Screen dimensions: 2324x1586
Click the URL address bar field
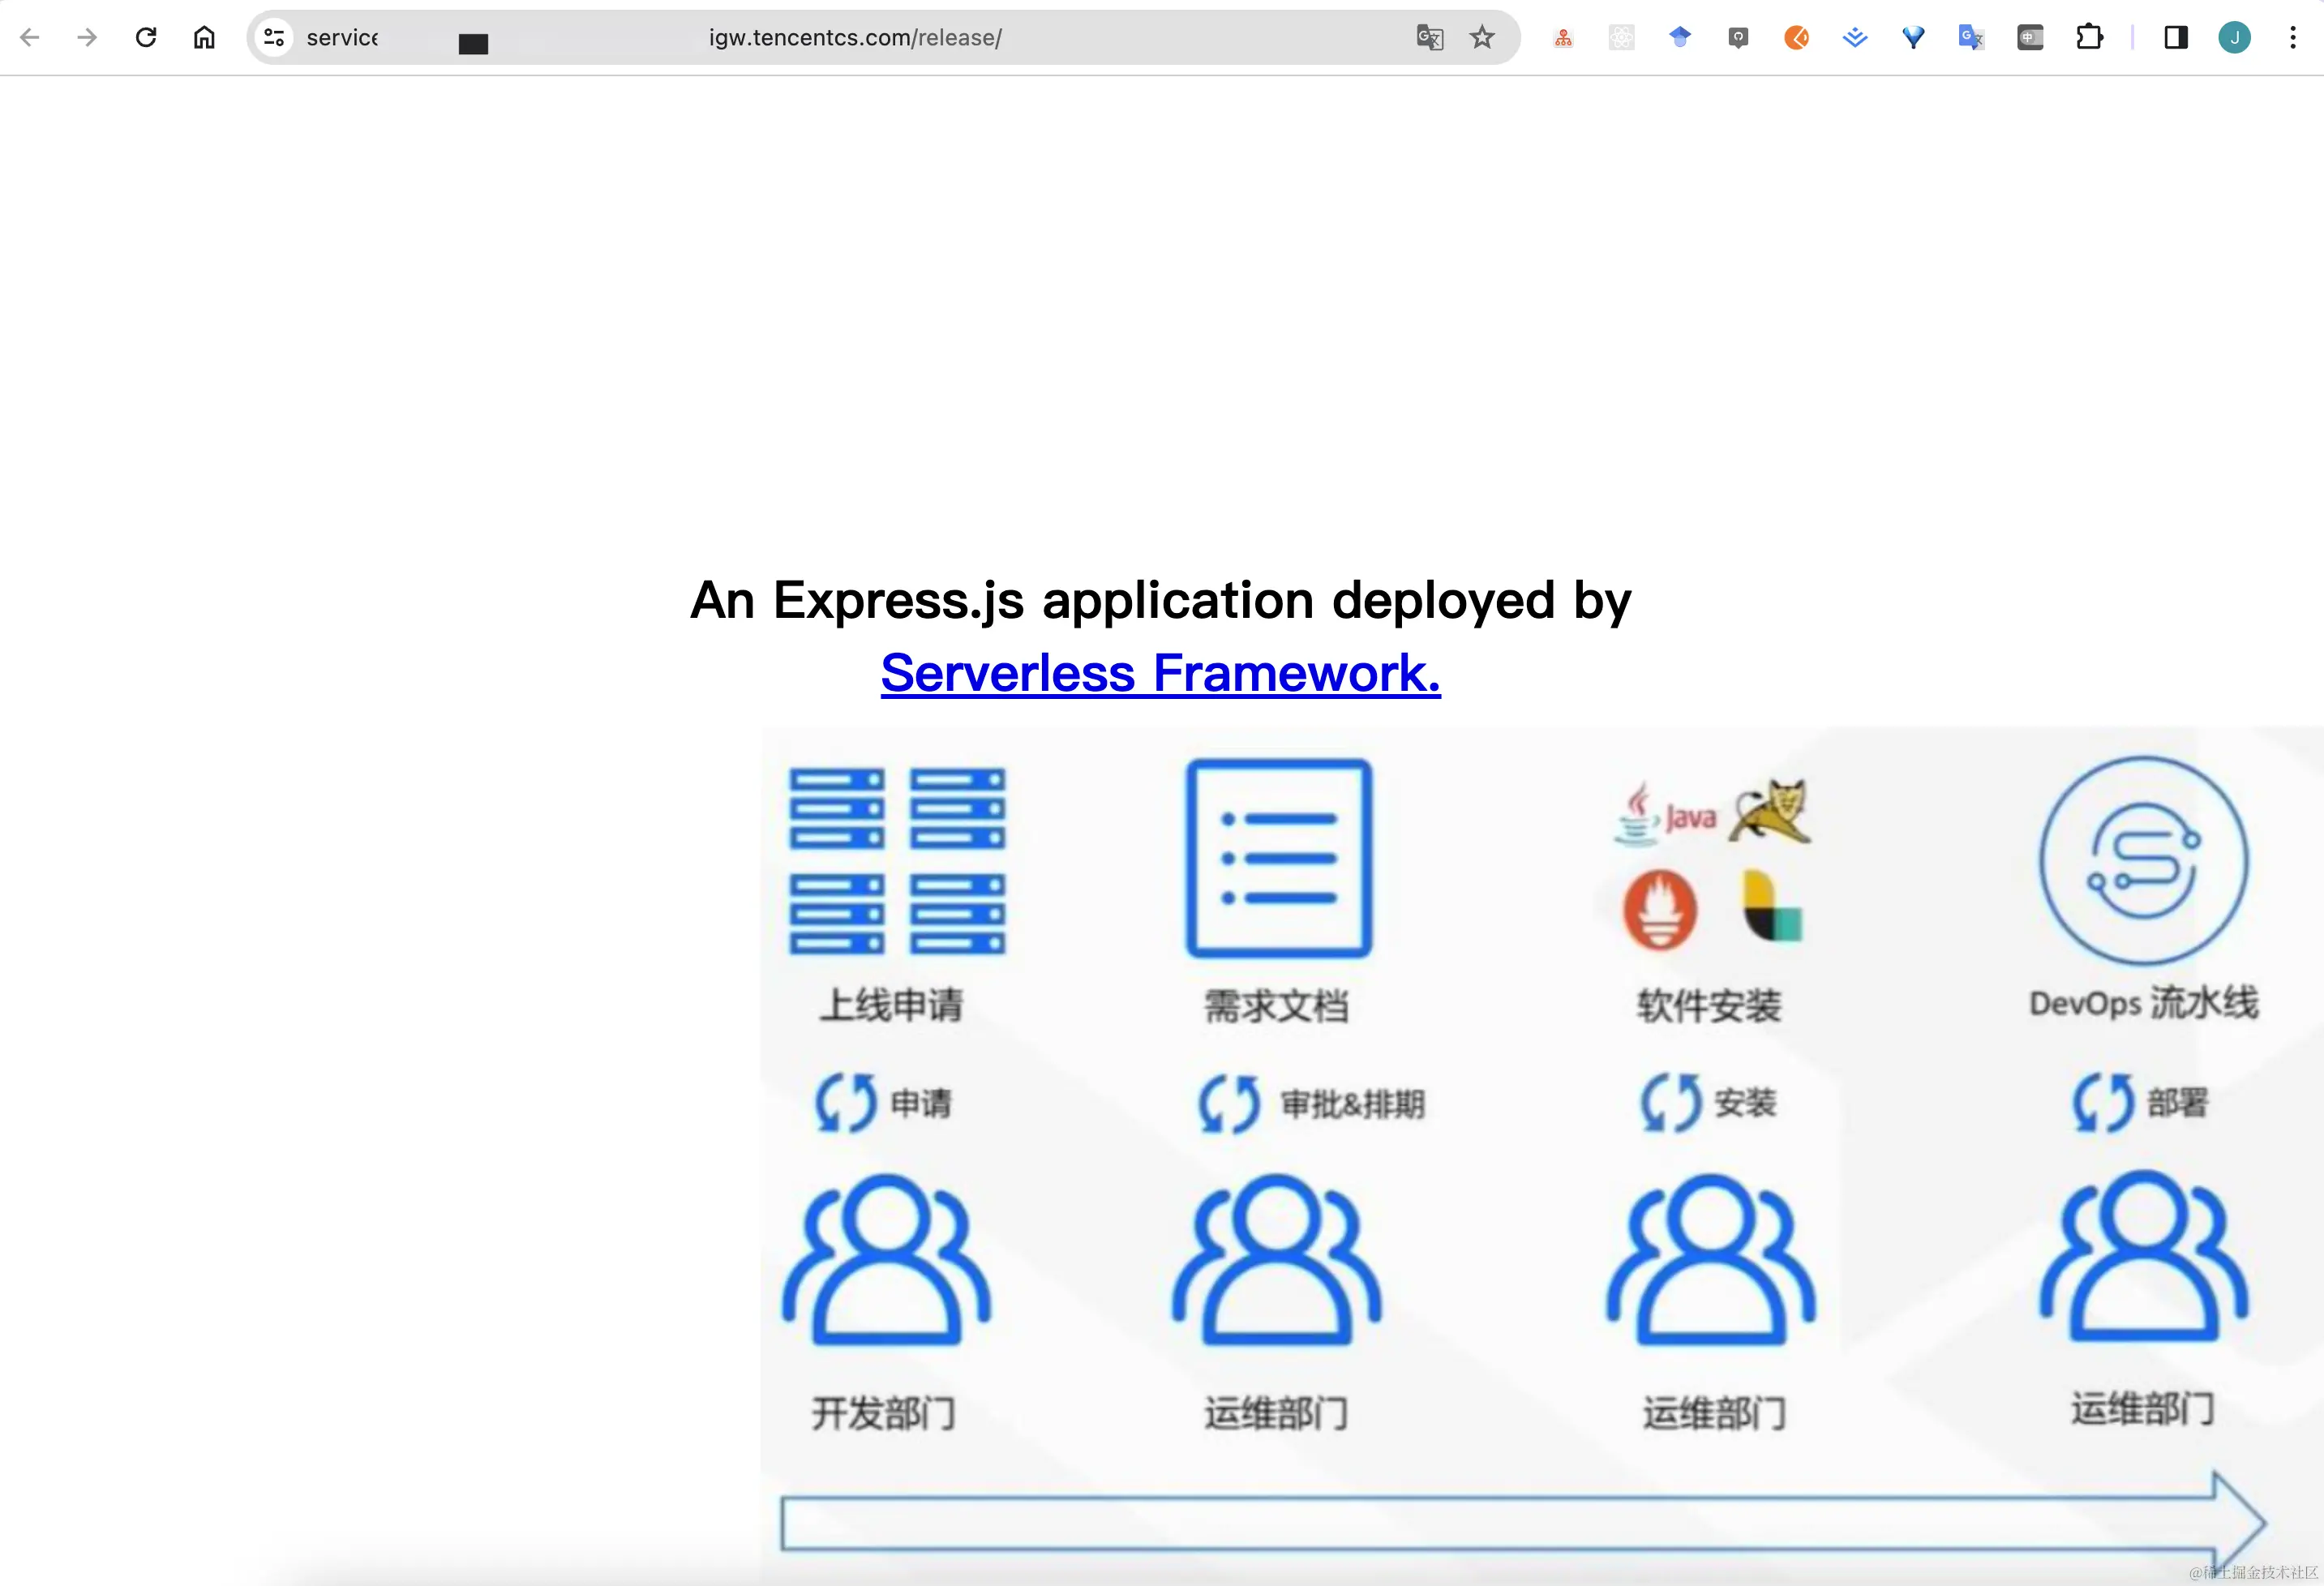click(855, 38)
